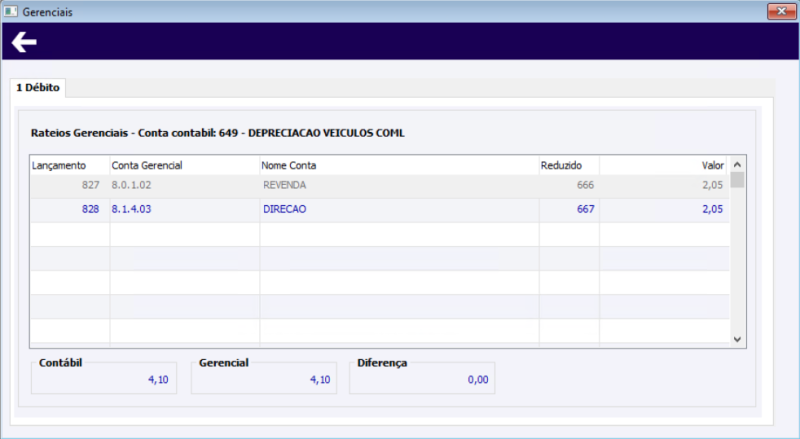Close the Gerenciais window

(x=781, y=11)
